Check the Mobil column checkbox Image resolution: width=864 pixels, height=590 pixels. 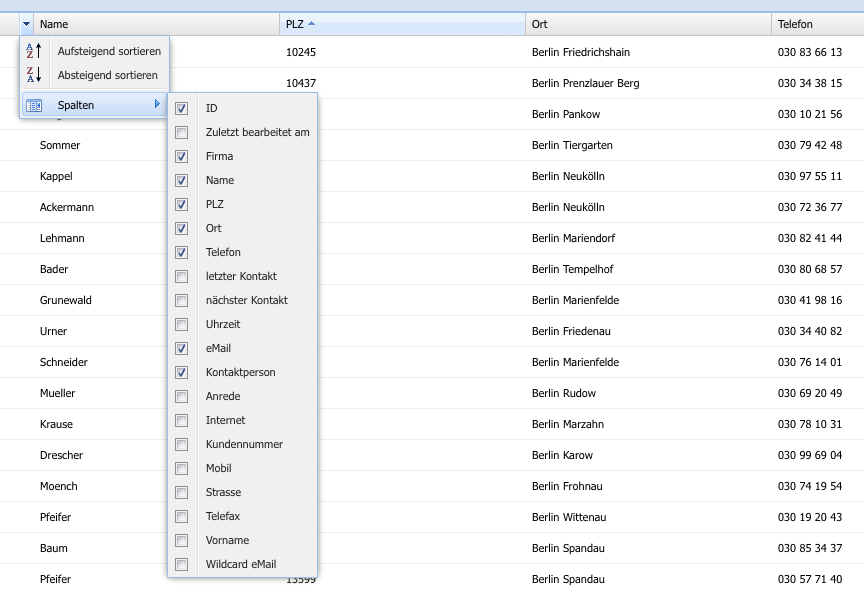click(181, 468)
